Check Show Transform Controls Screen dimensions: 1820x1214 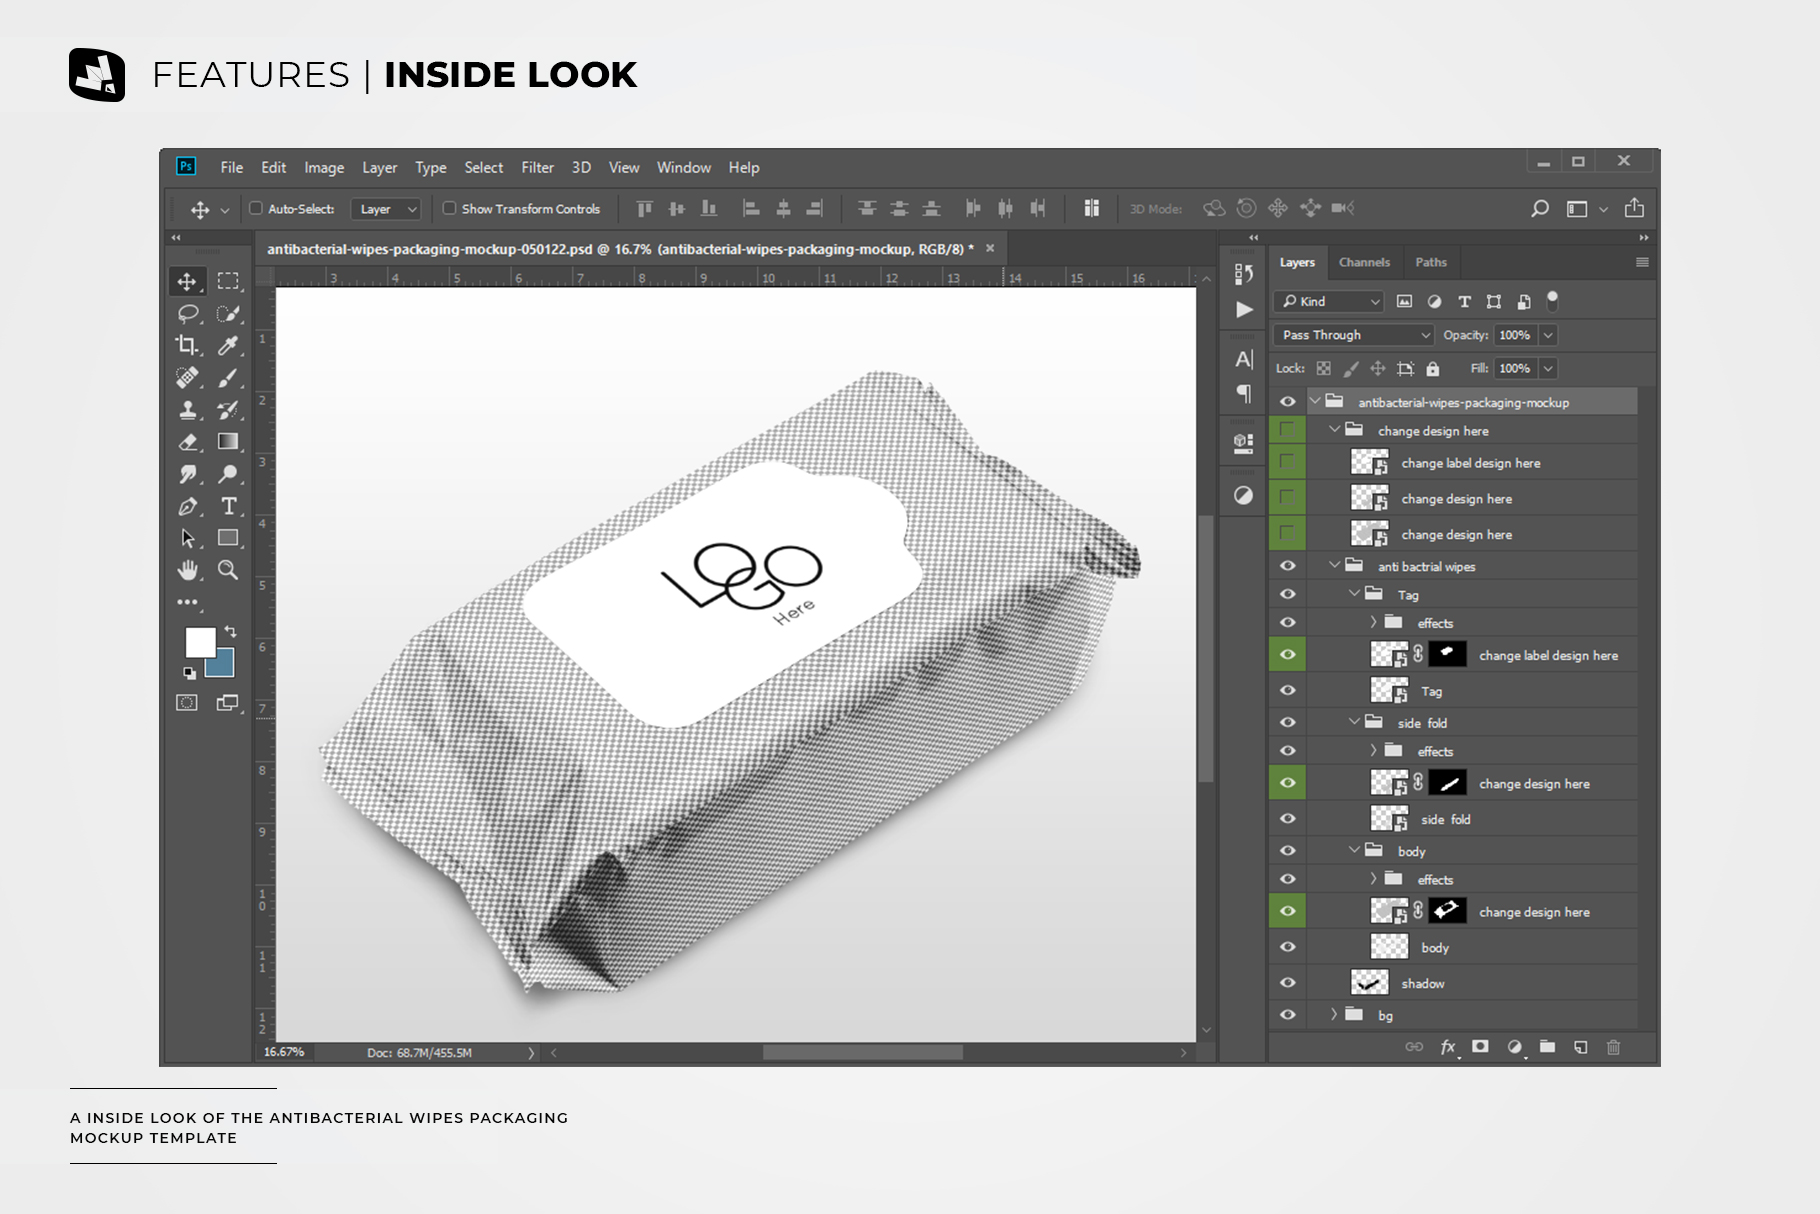coord(450,208)
